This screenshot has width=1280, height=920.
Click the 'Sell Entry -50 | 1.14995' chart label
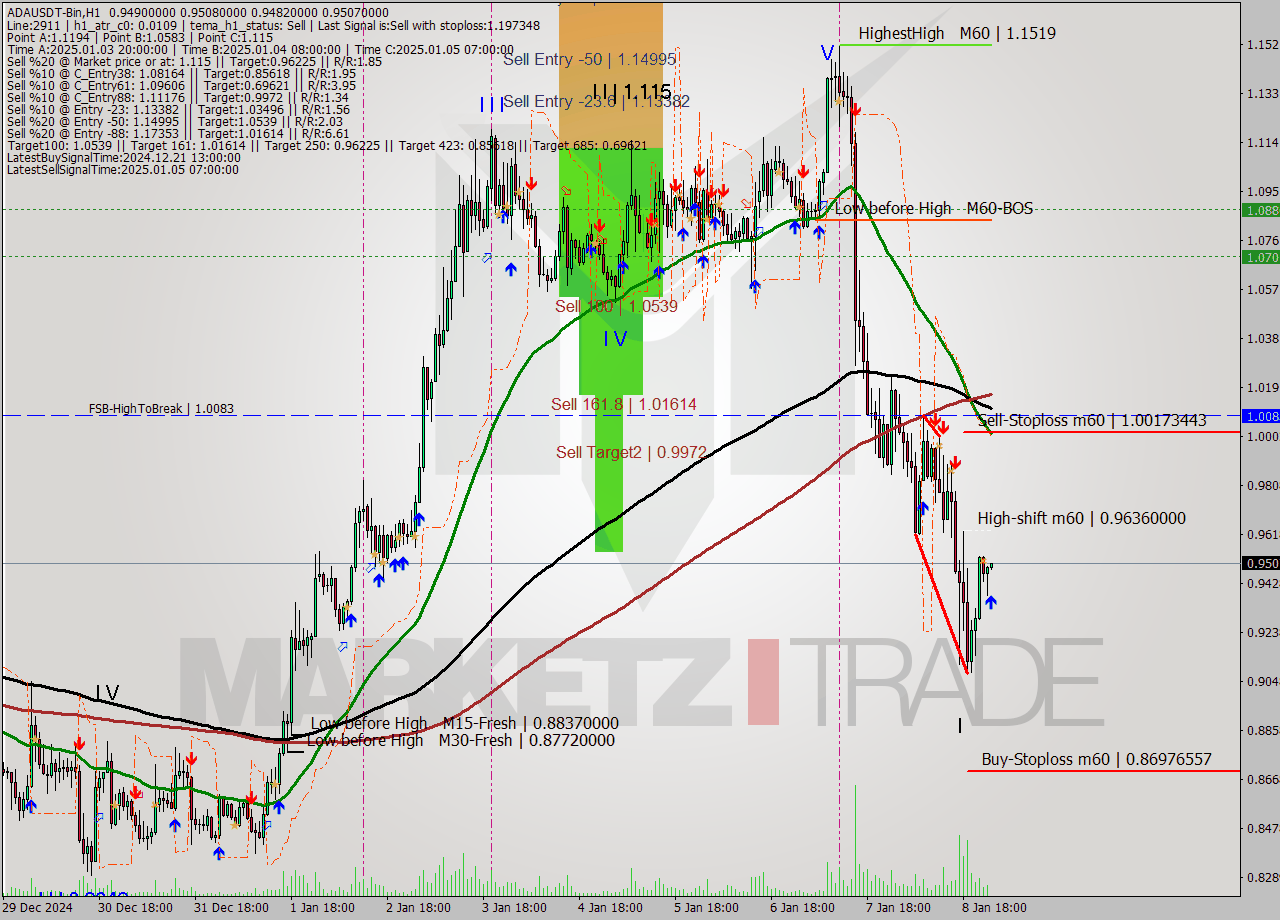[x=589, y=60]
